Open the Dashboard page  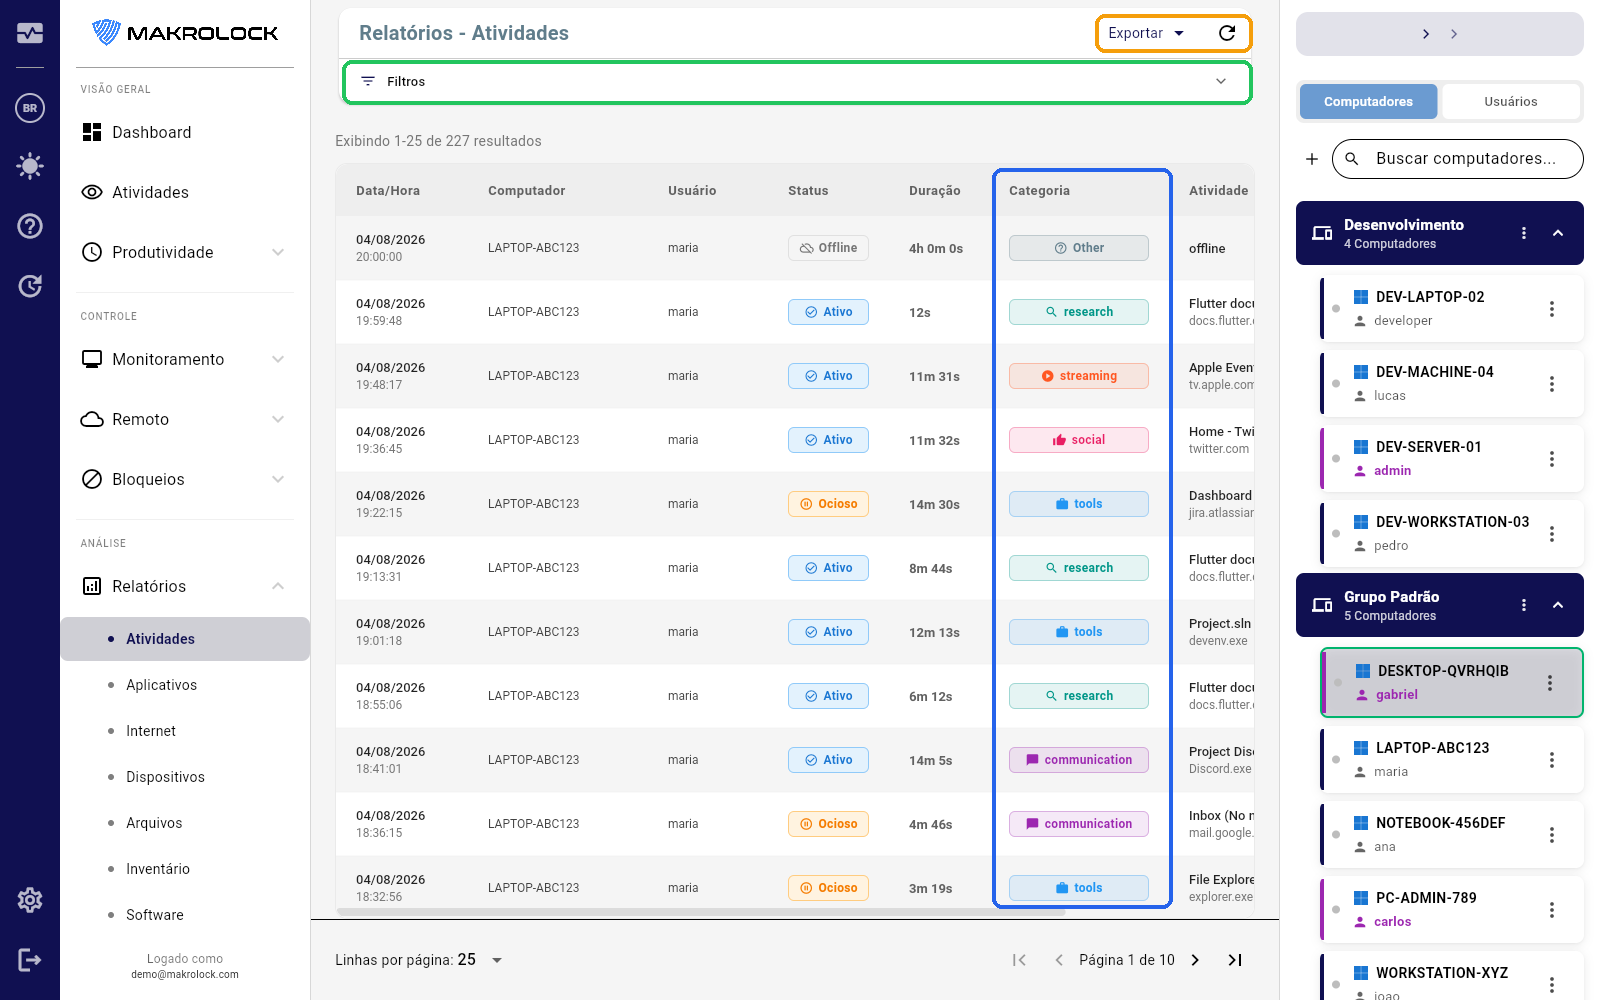click(x=185, y=132)
